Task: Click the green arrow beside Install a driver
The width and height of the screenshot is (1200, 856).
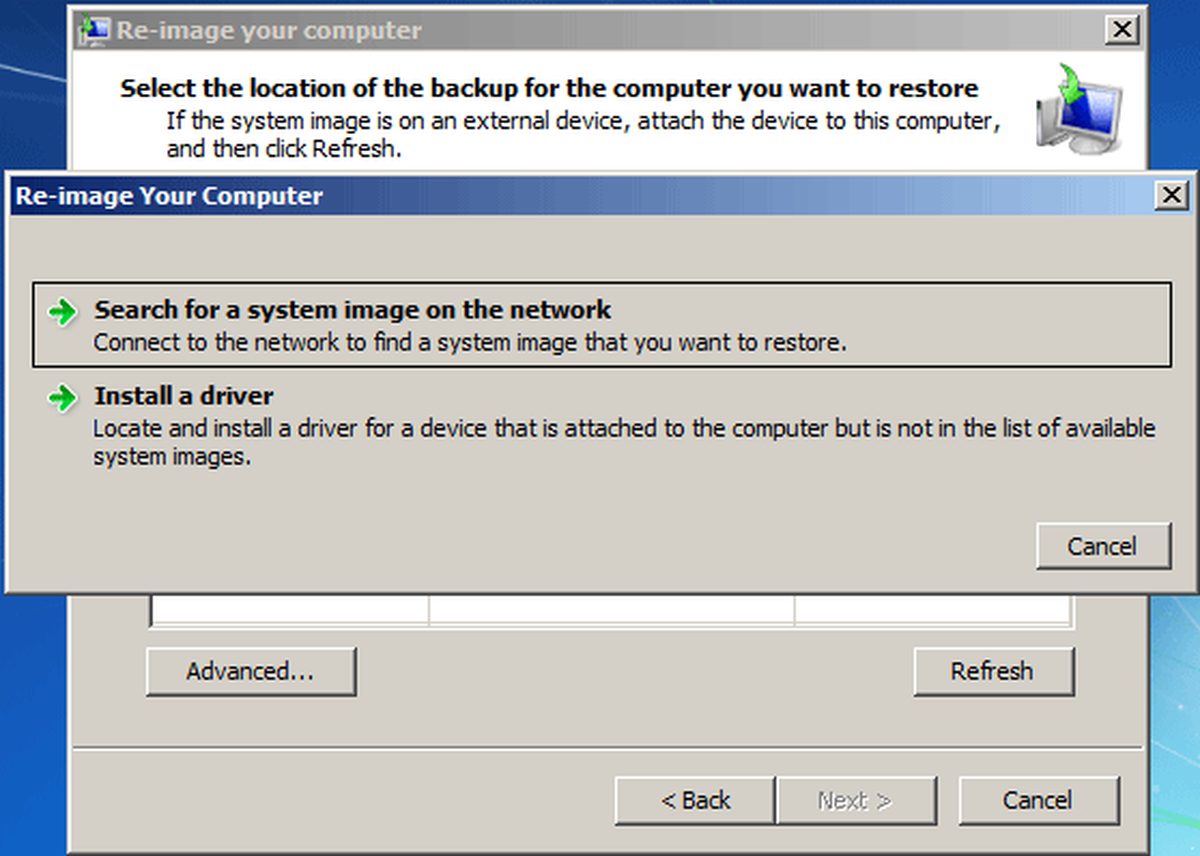Action: (62, 398)
